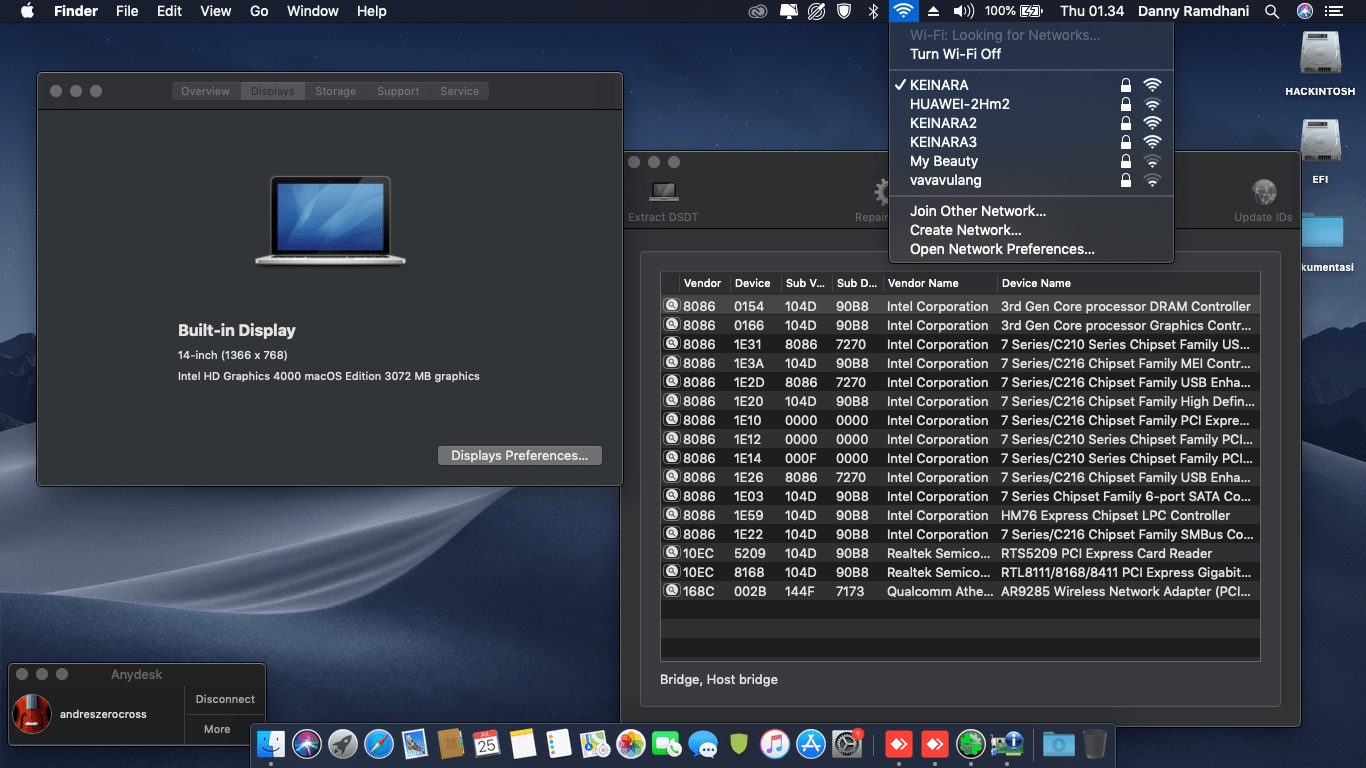Open iTunes from the Dock
1366x768 pixels.
[x=775, y=743]
